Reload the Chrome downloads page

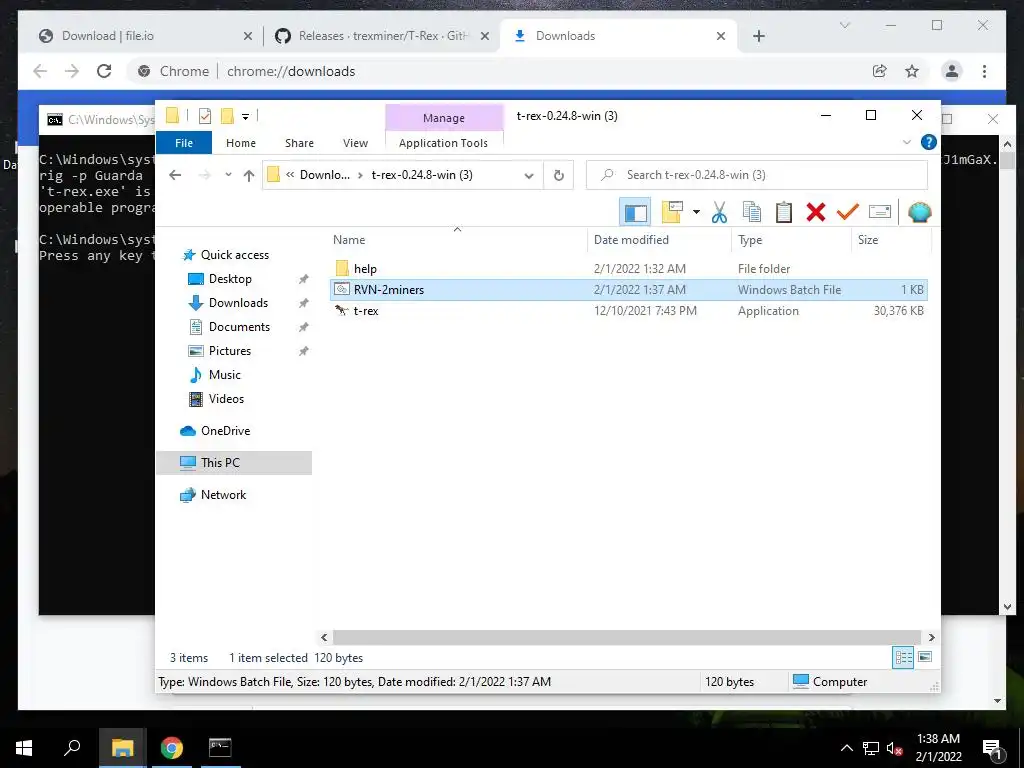[x=104, y=71]
